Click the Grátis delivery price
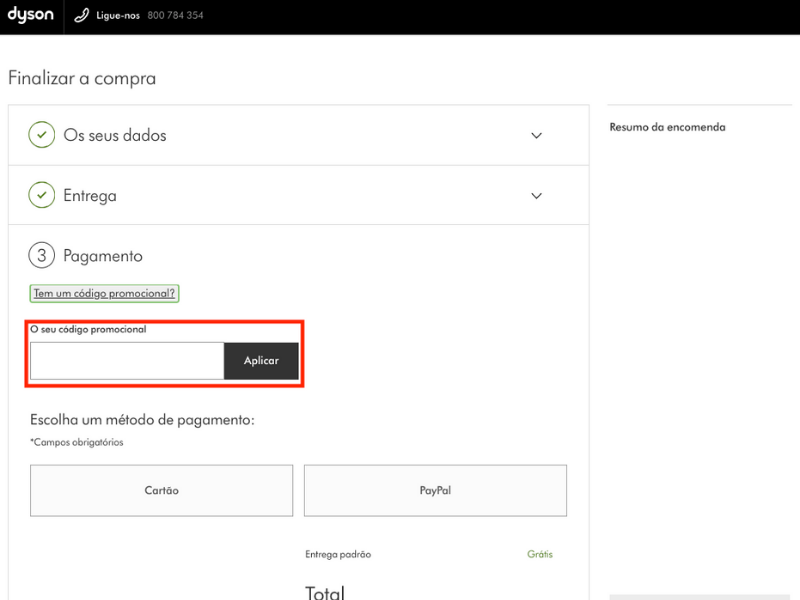 [x=540, y=554]
